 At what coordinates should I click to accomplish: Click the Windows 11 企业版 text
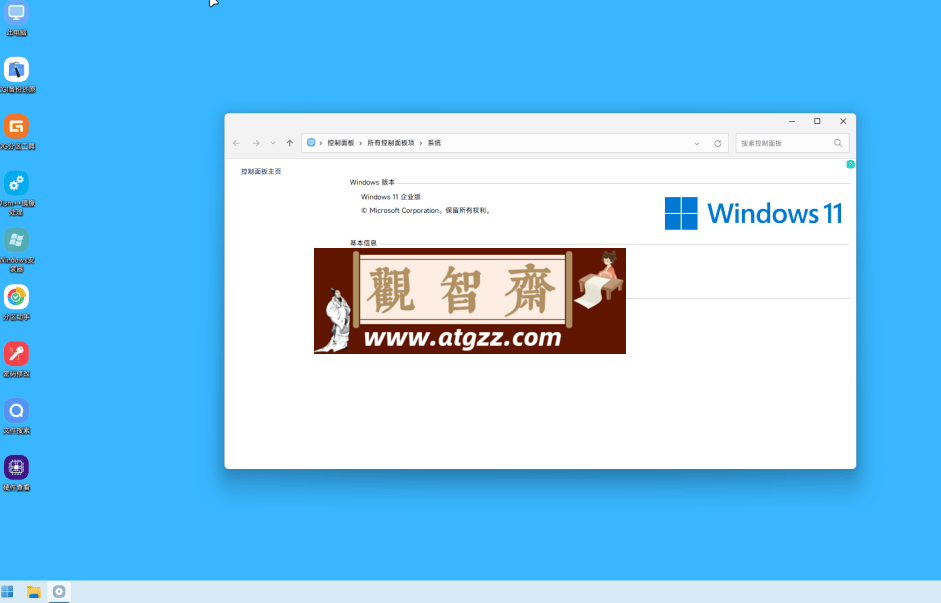point(391,196)
